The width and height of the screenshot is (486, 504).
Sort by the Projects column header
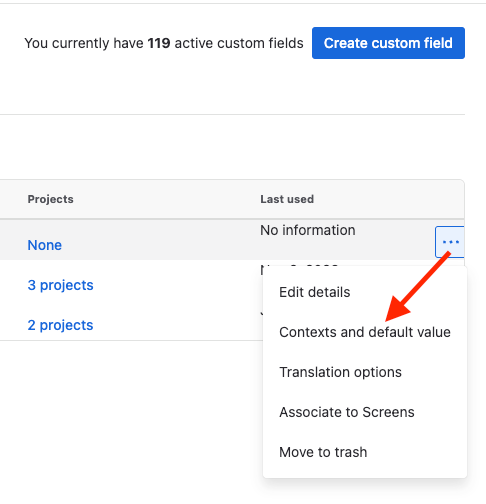click(x=50, y=199)
